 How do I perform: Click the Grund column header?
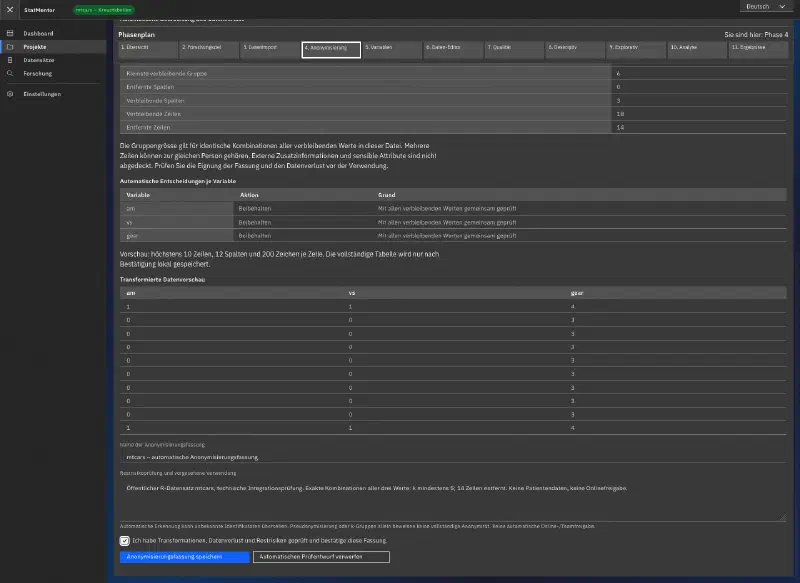(386, 195)
